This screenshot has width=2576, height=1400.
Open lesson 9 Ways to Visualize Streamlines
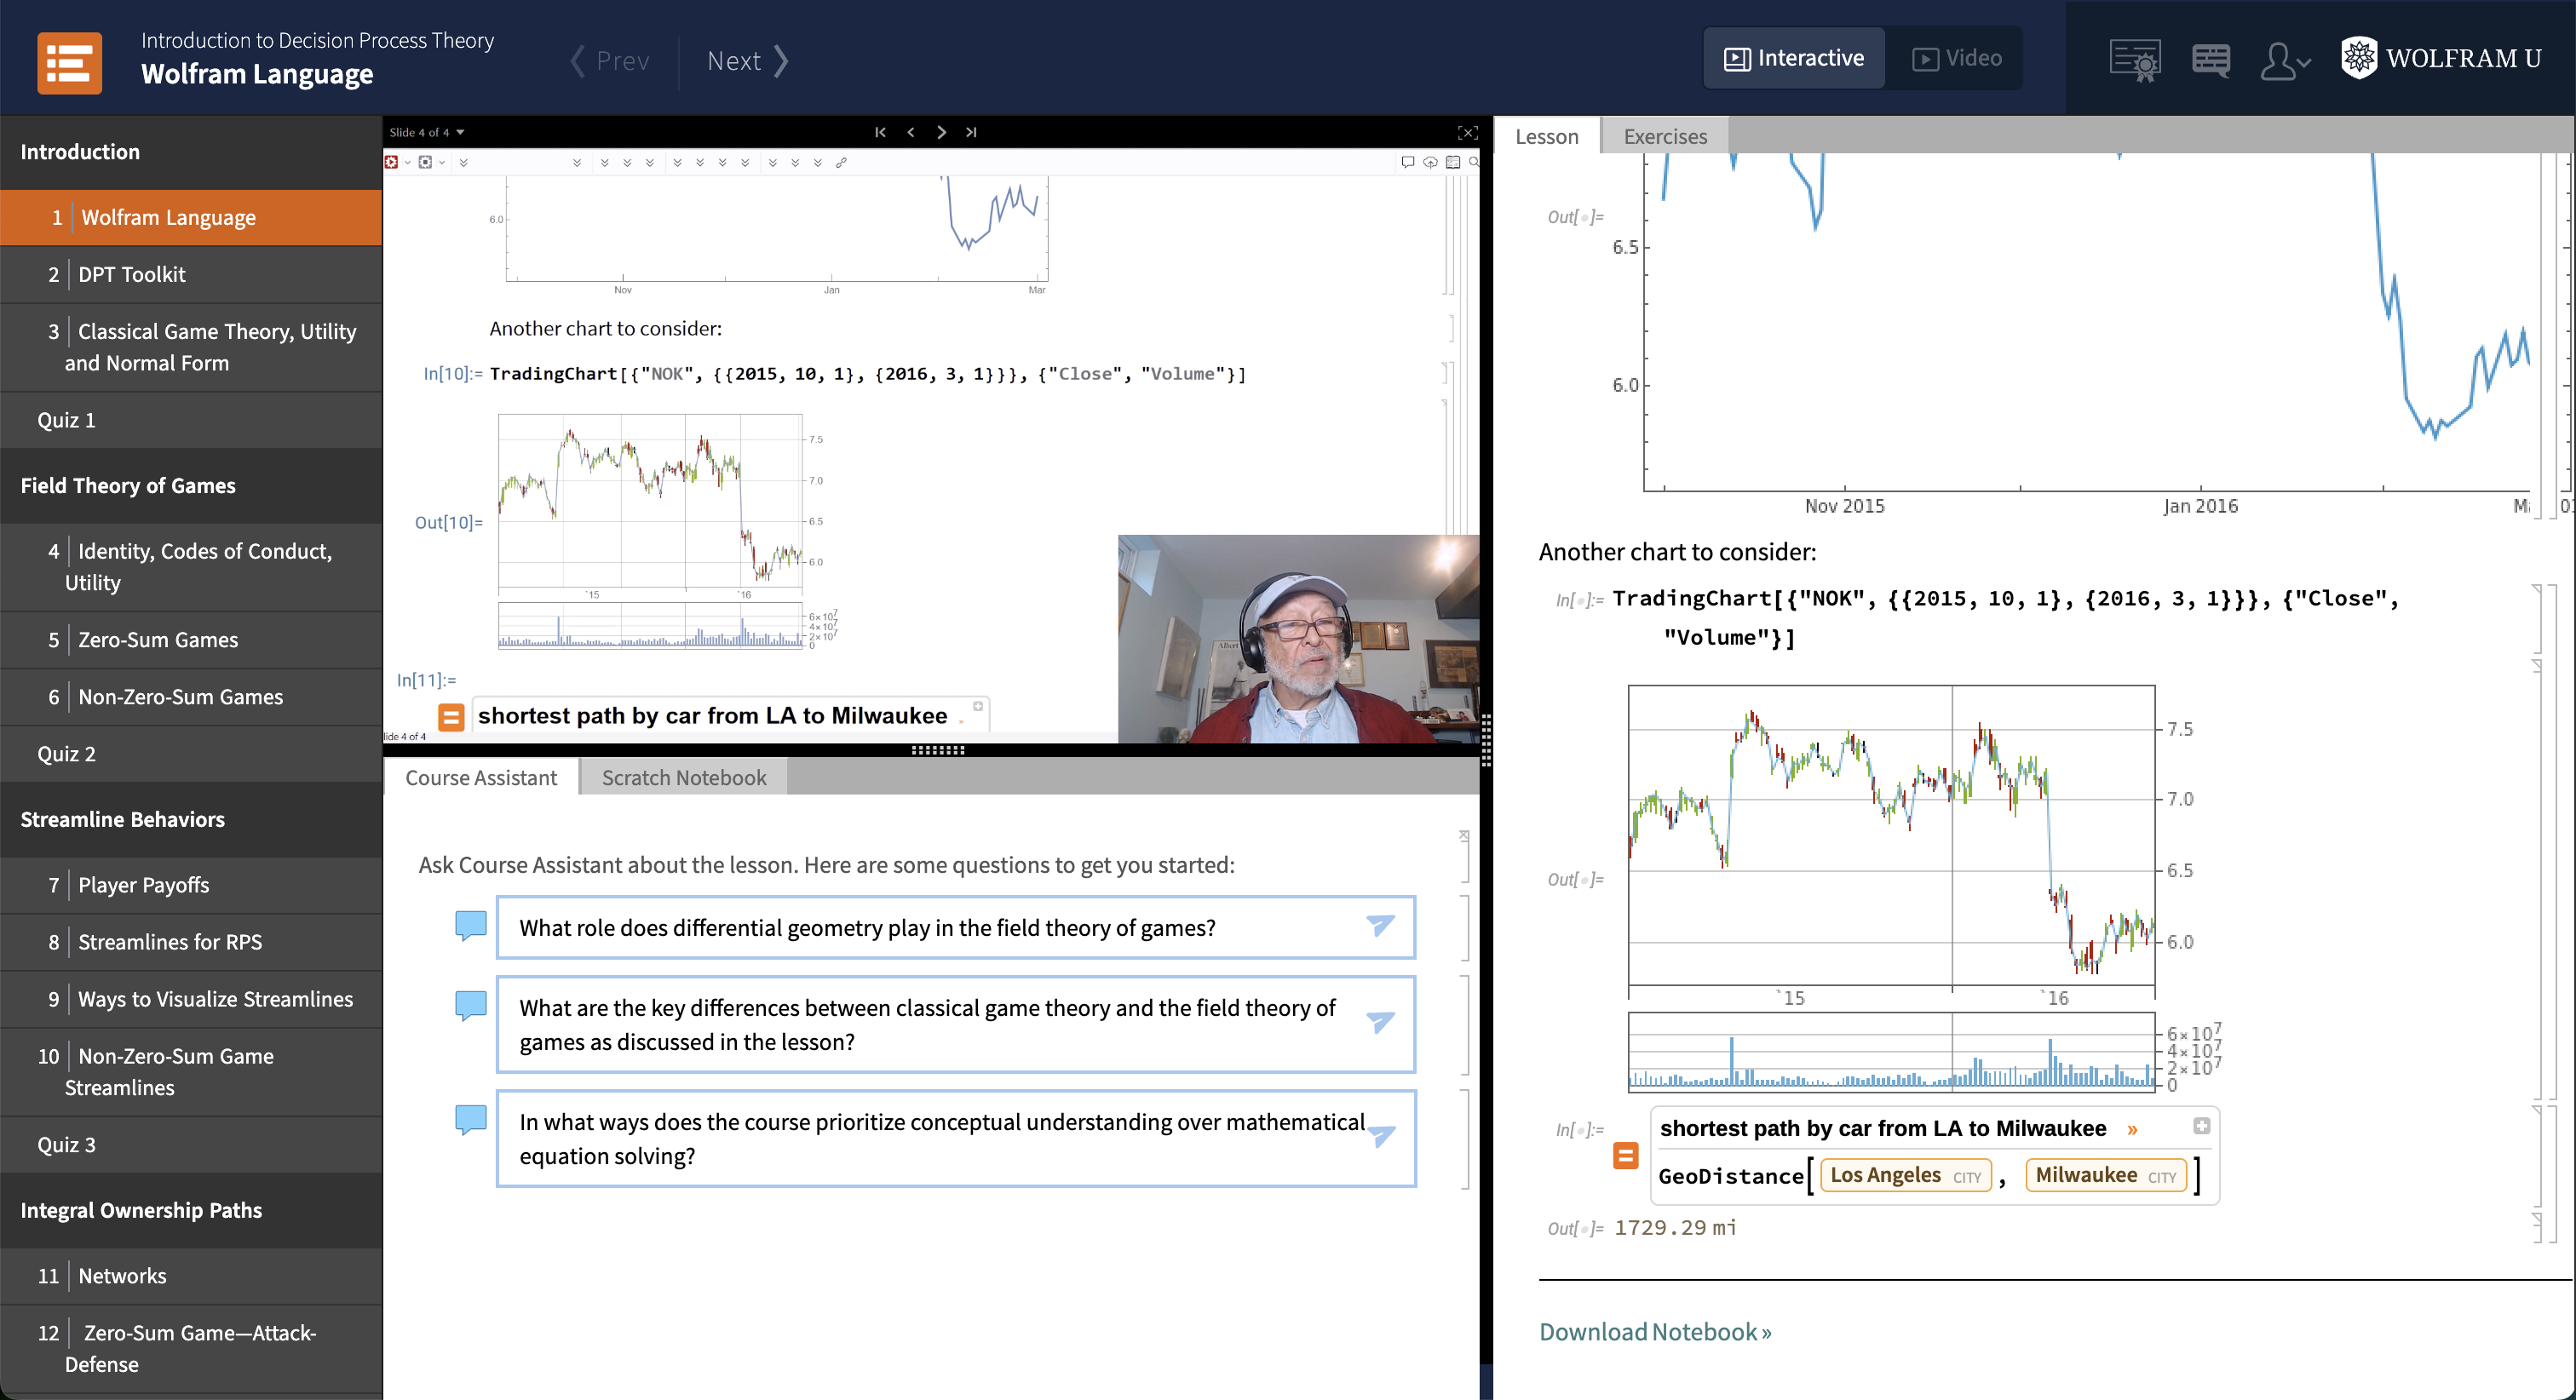point(191,999)
